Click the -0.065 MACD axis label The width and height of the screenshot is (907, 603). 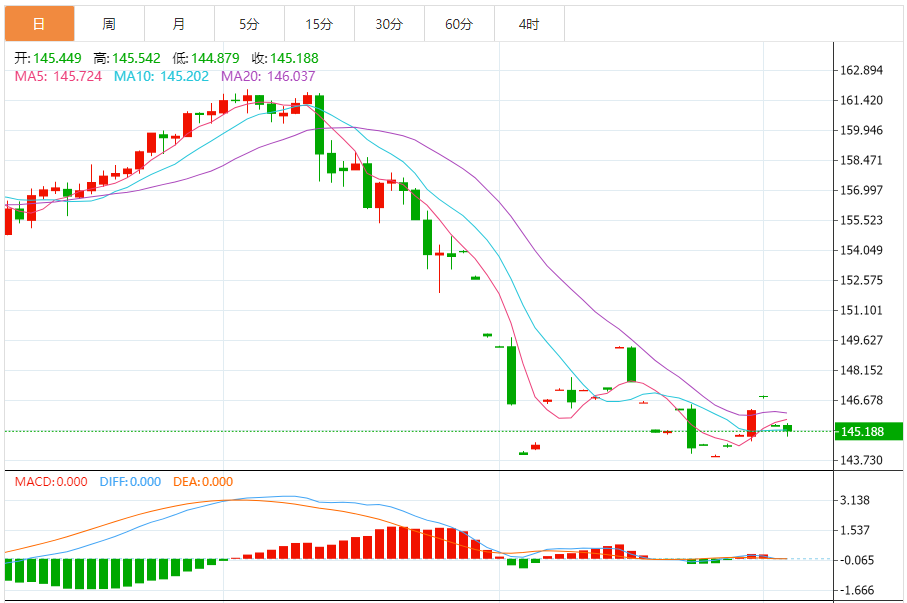(855, 560)
